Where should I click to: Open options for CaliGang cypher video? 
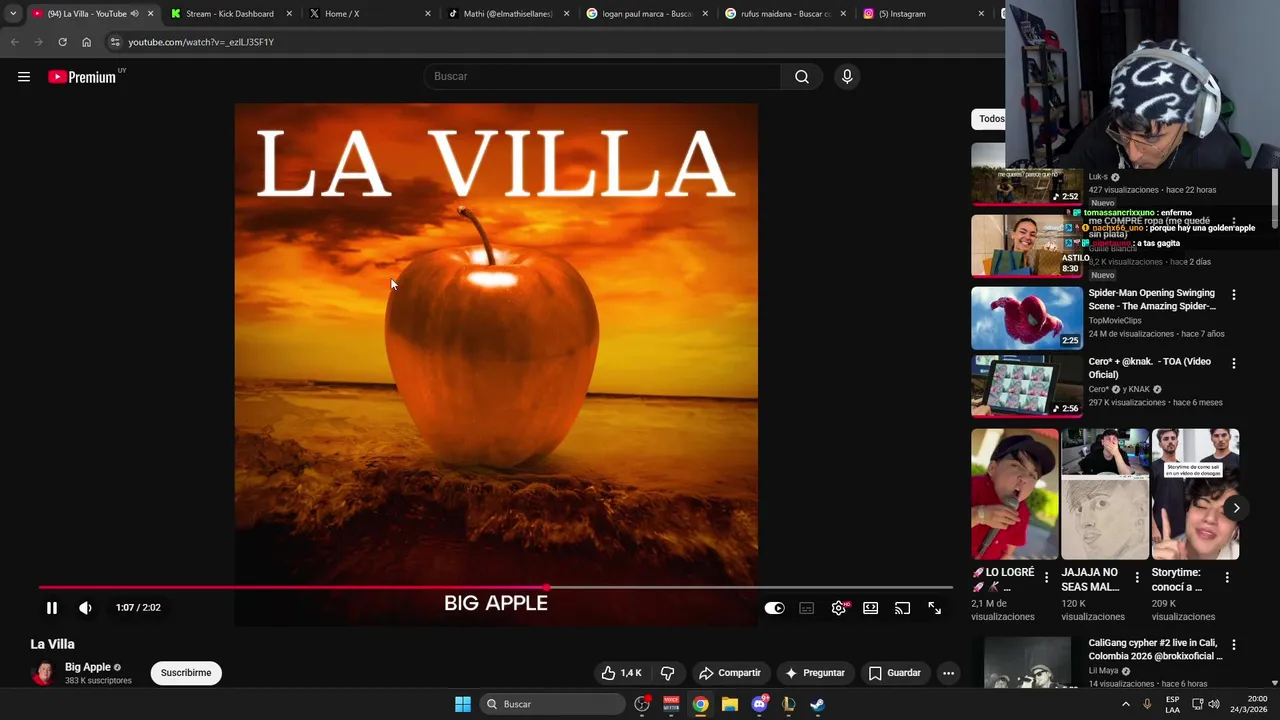(x=1234, y=646)
